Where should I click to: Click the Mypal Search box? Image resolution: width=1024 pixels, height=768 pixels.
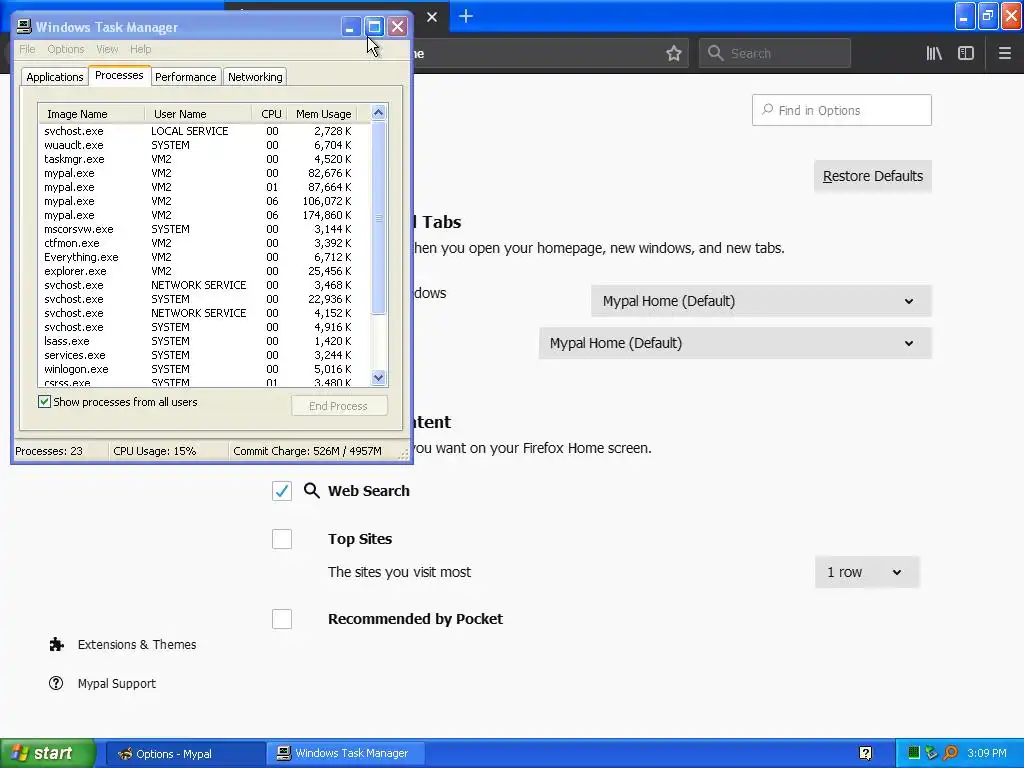(x=775, y=54)
